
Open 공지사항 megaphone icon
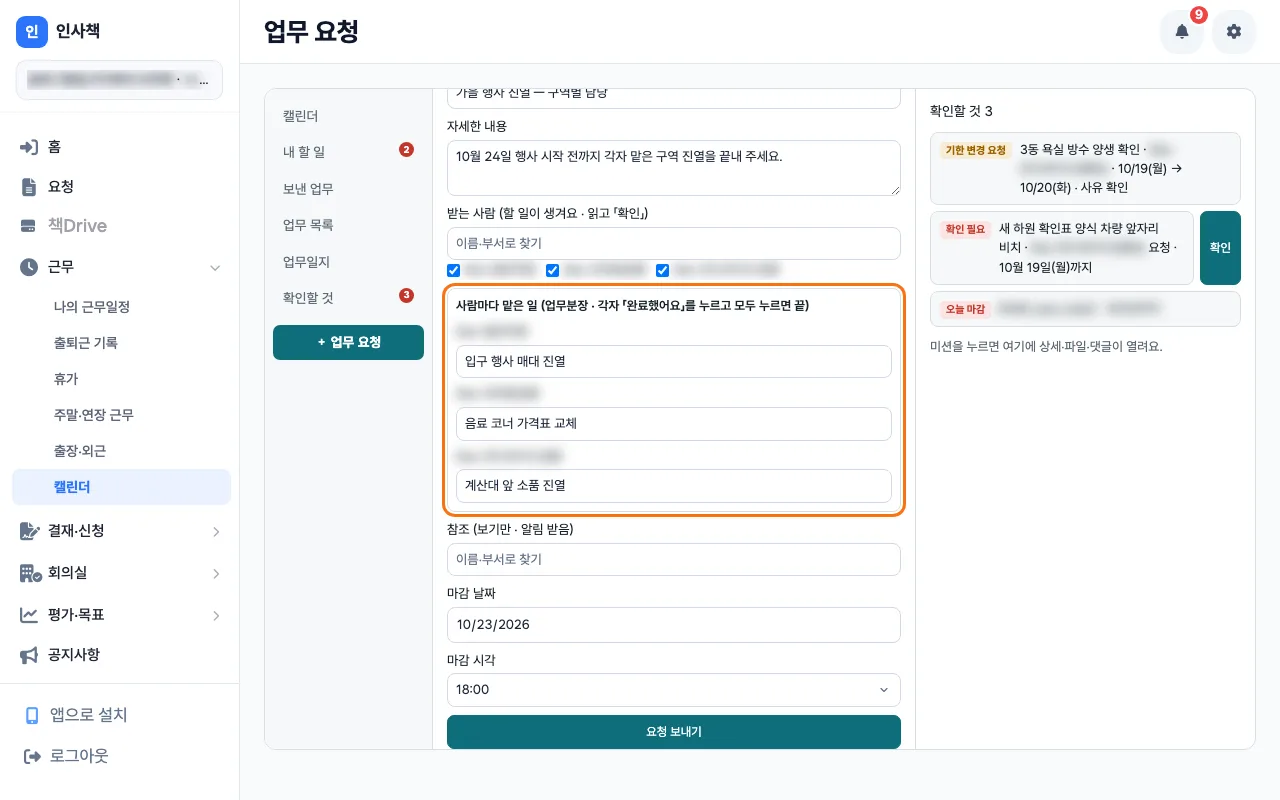pos(29,655)
